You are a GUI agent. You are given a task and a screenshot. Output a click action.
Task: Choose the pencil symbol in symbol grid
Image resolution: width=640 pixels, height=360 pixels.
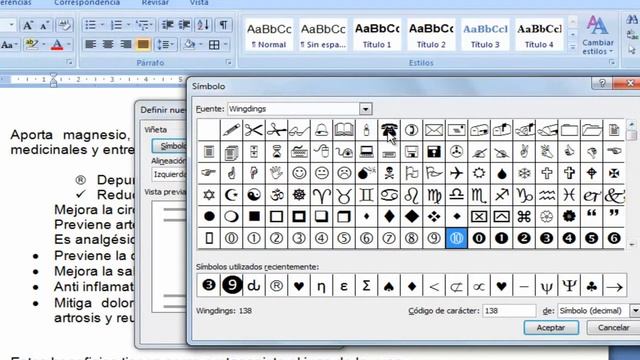coord(231,130)
